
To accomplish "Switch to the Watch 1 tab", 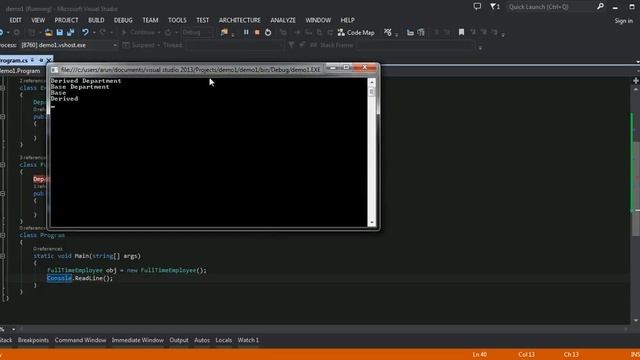I will click(x=248, y=340).
